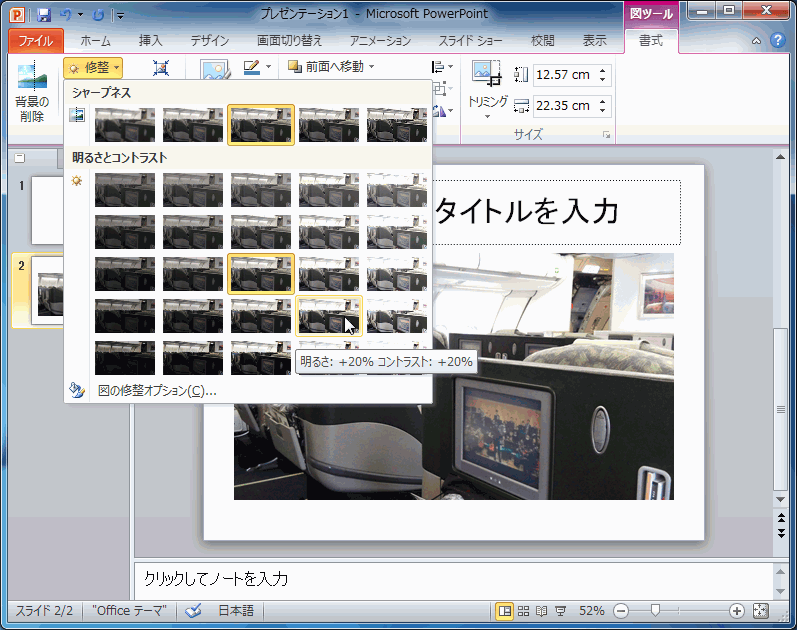Click the notes area クリックしてノートを入力
Image resolution: width=797 pixels, height=630 pixels.
pyautogui.click(x=216, y=579)
